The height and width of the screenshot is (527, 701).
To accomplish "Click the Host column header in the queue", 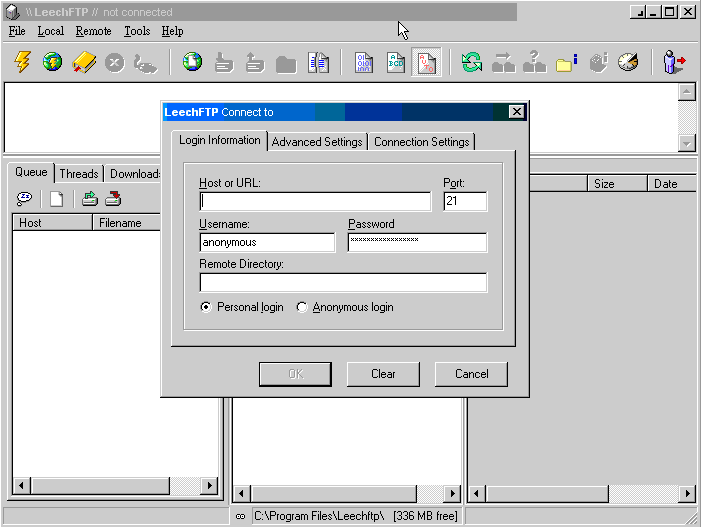I will 52,223.
